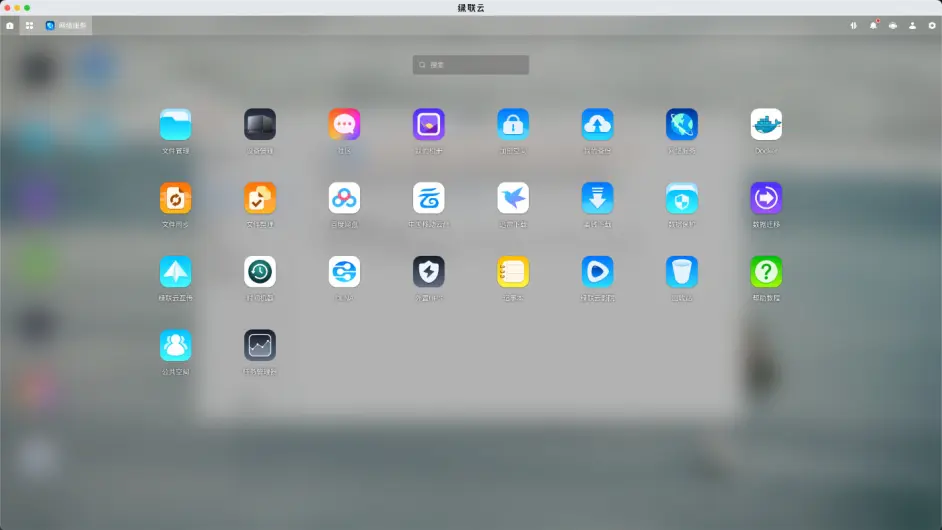This screenshot has width=942, height=530.
Task: Click the app grid launcher button
Action: tap(29, 25)
